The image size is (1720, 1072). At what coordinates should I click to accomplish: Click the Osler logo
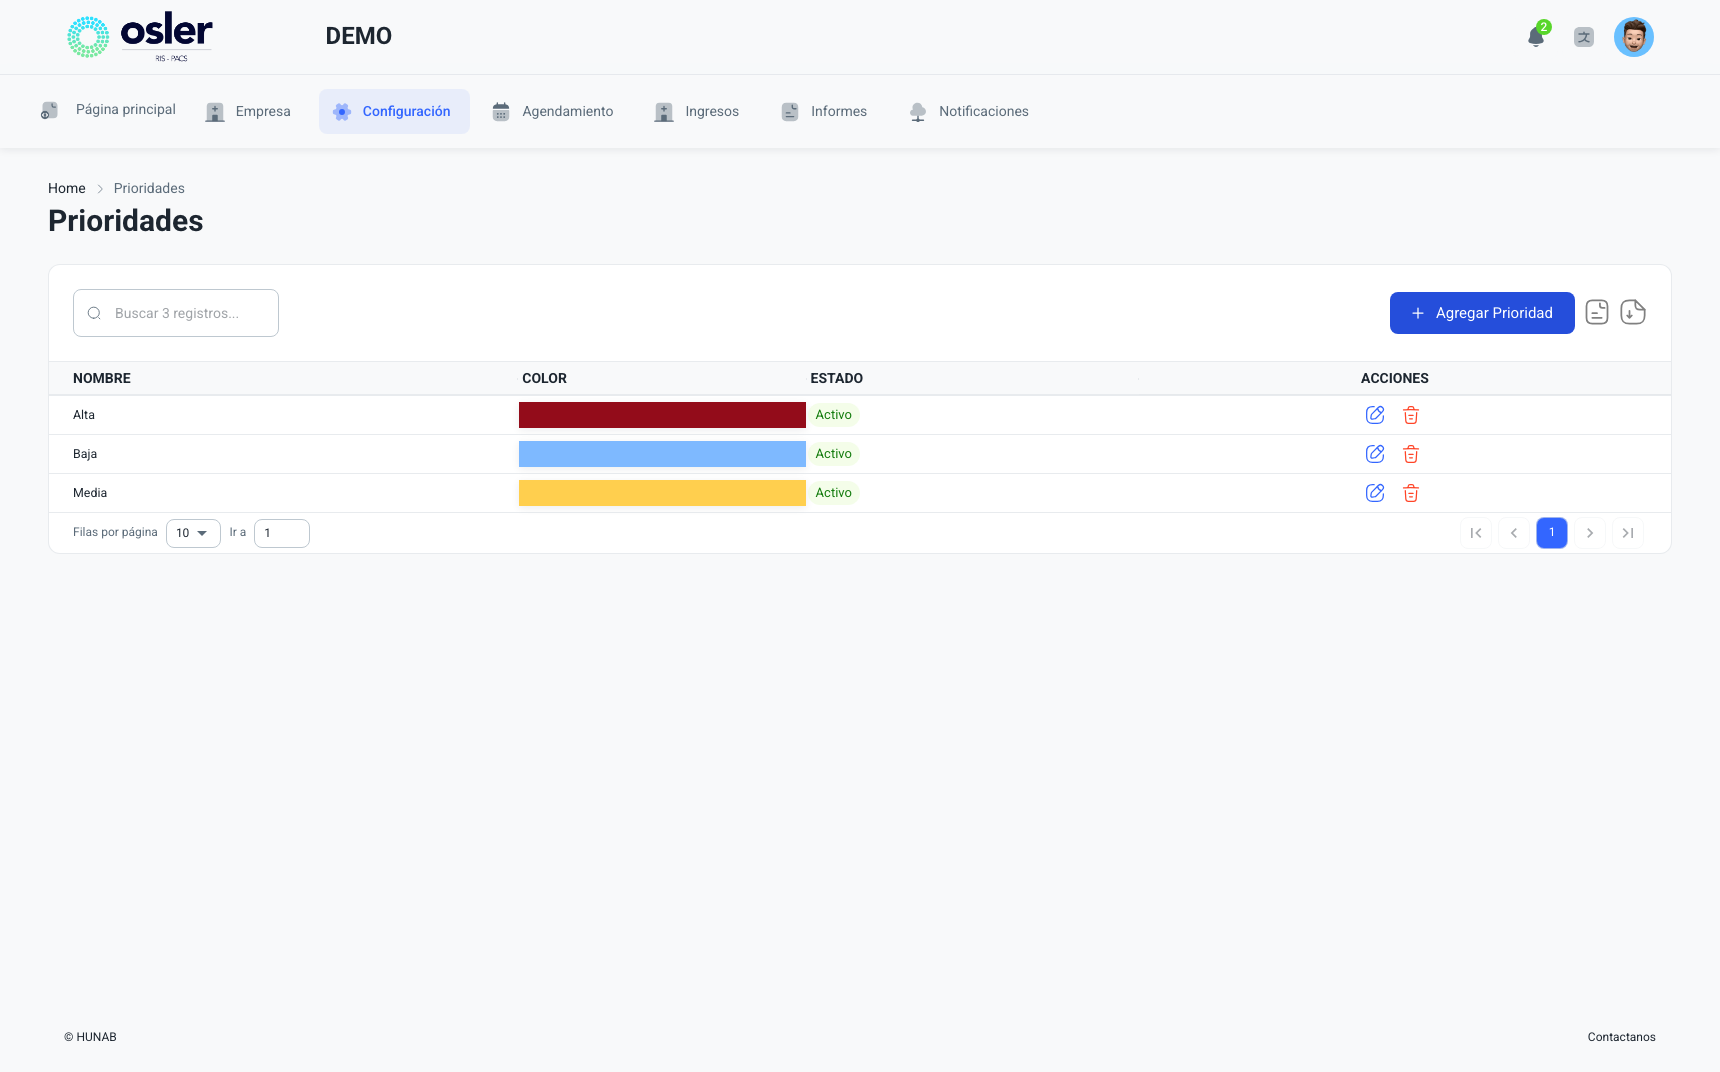pos(140,37)
